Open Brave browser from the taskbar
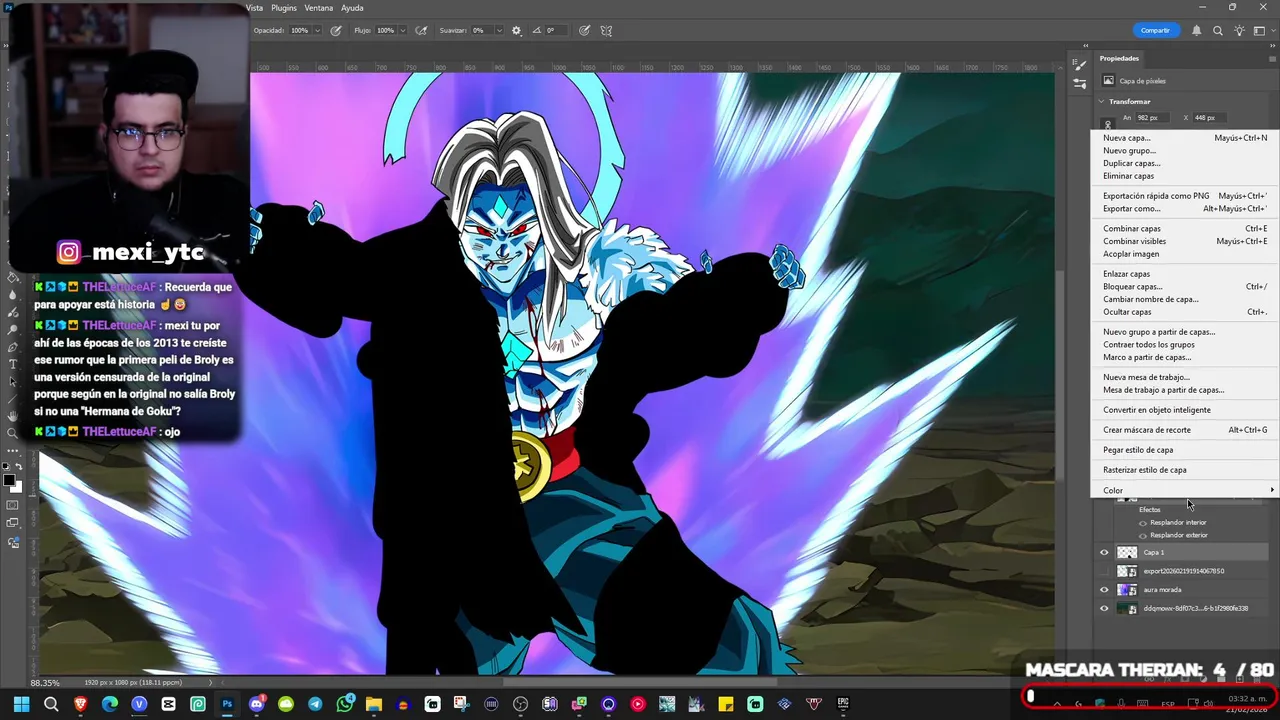The image size is (1280, 720). (81, 704)
